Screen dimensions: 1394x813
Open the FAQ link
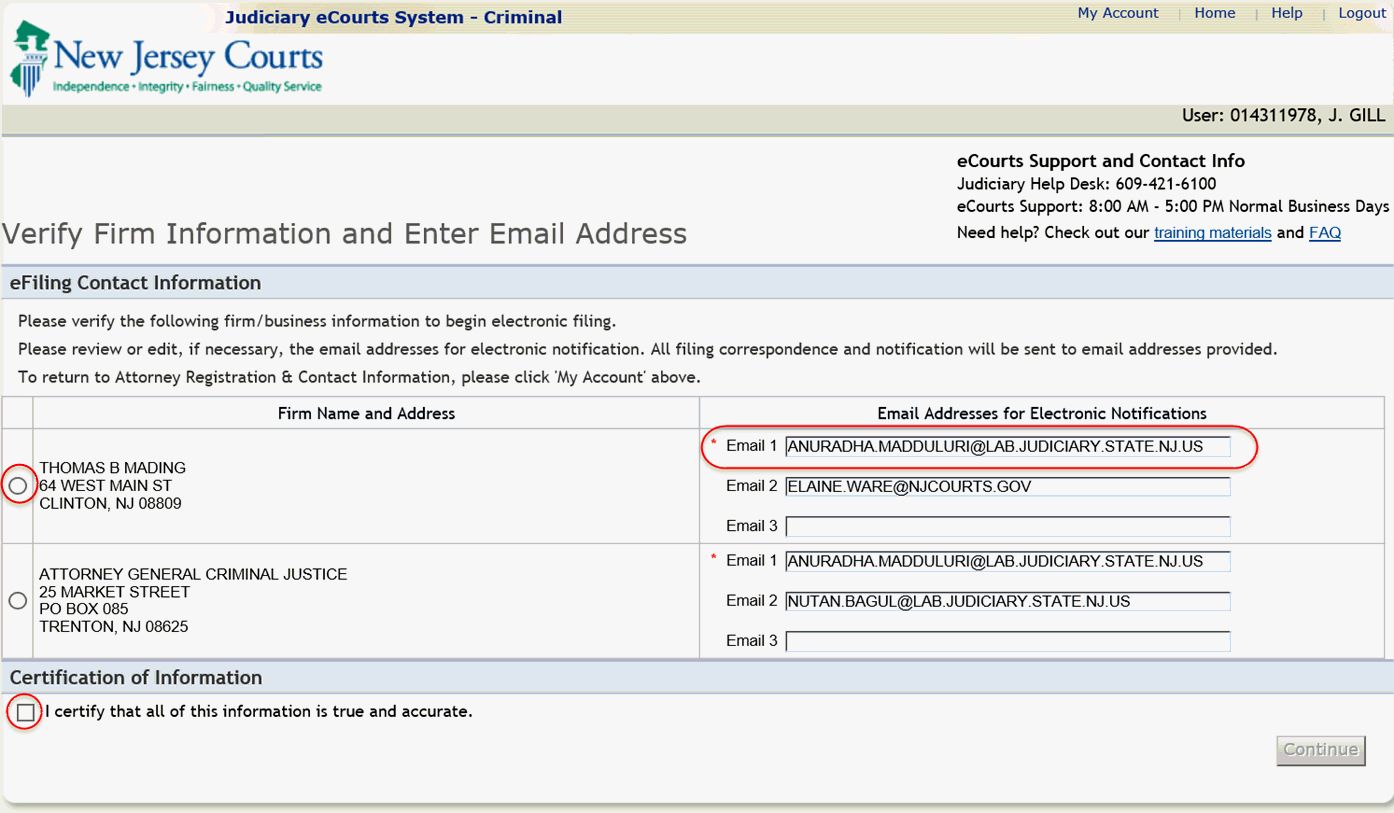coord(1324,233)
